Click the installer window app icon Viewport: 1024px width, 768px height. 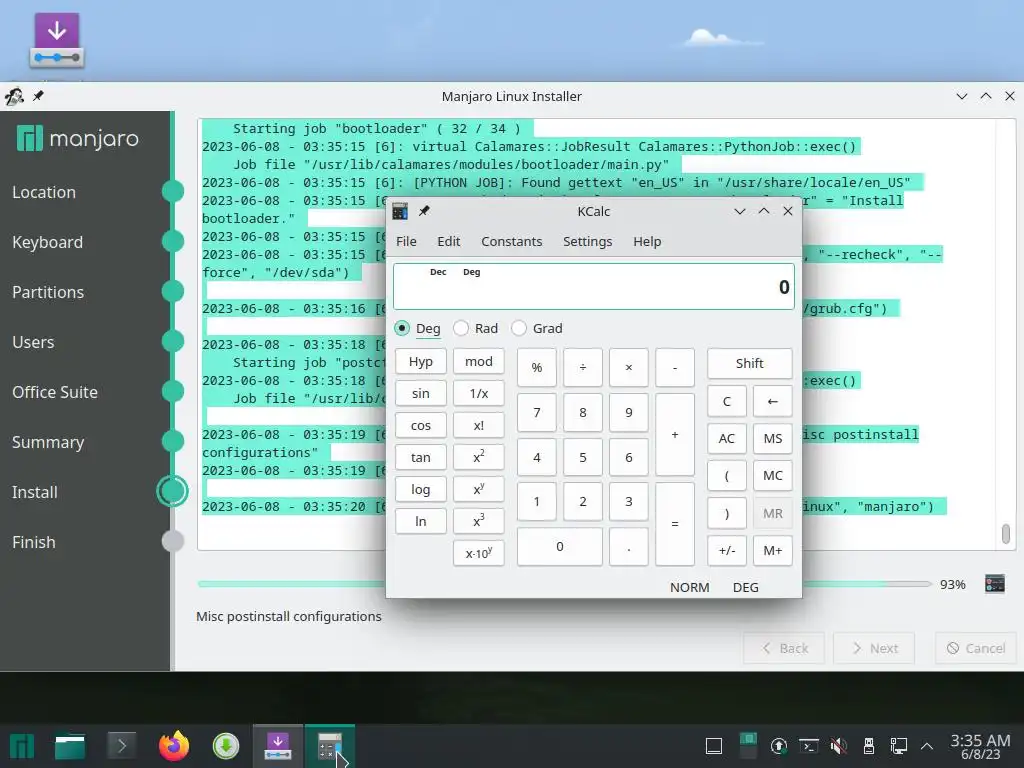(14, 96)
